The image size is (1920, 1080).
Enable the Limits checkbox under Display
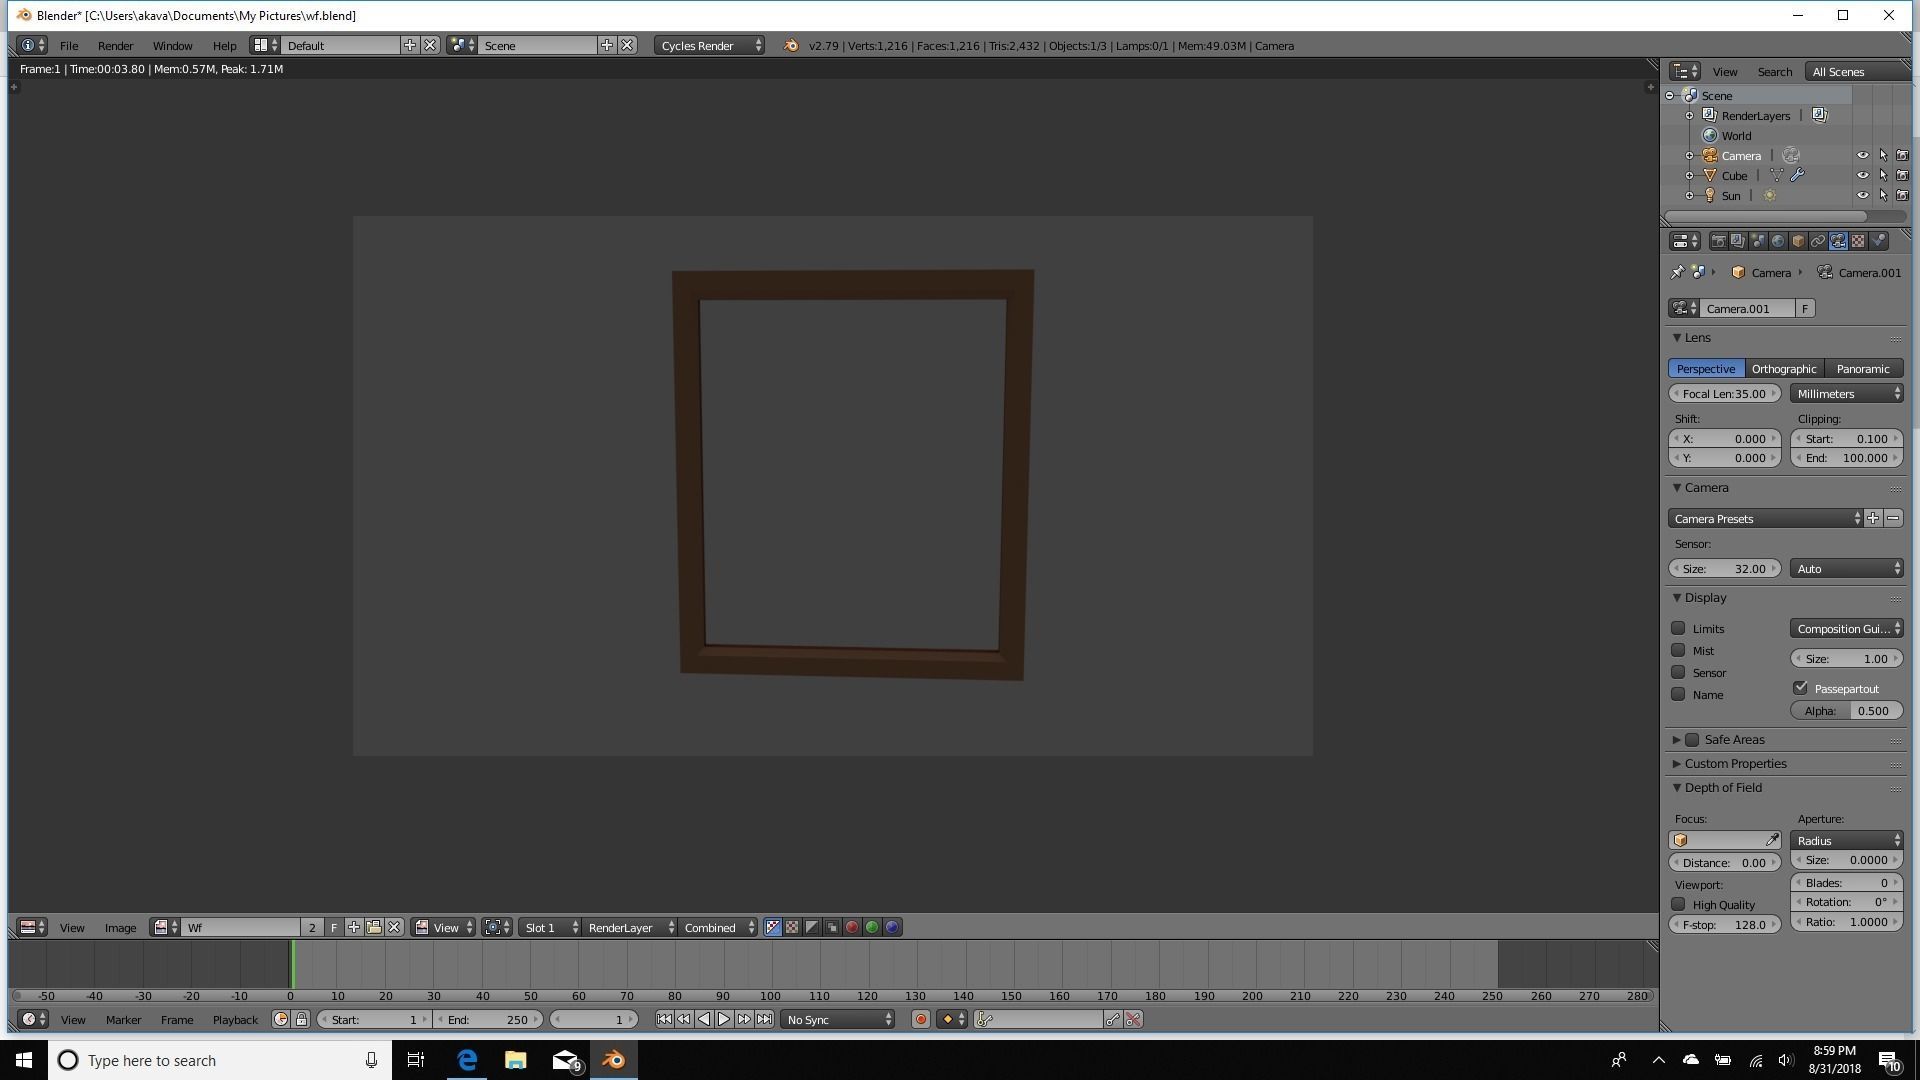click(x=1680, y=628)
